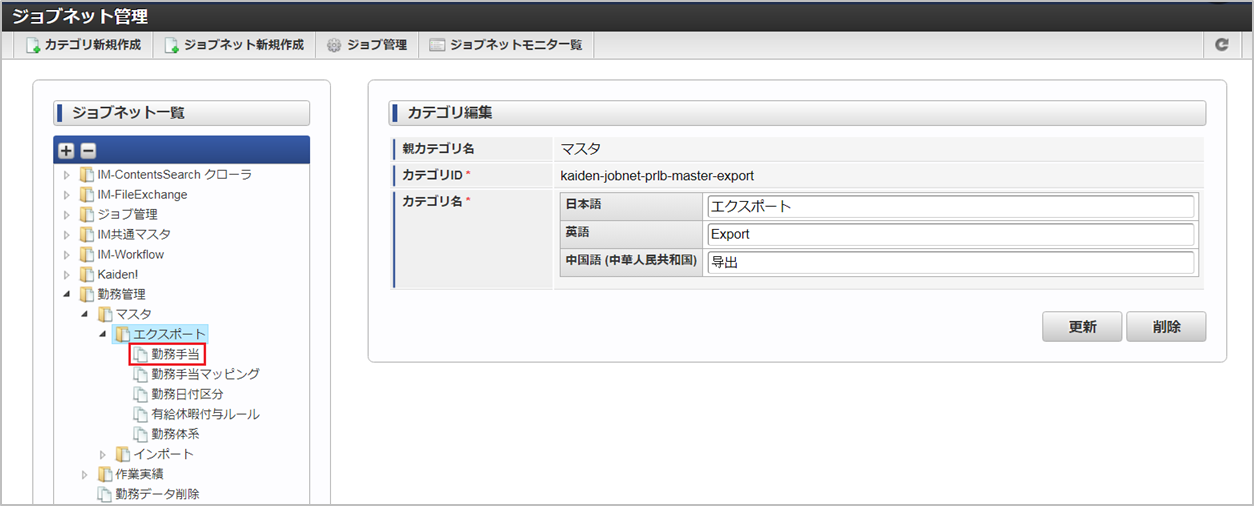The image size is (1254, 506).
Task: Click the 勤務データ削除 jobnet document icon
Action: point(104,494)
